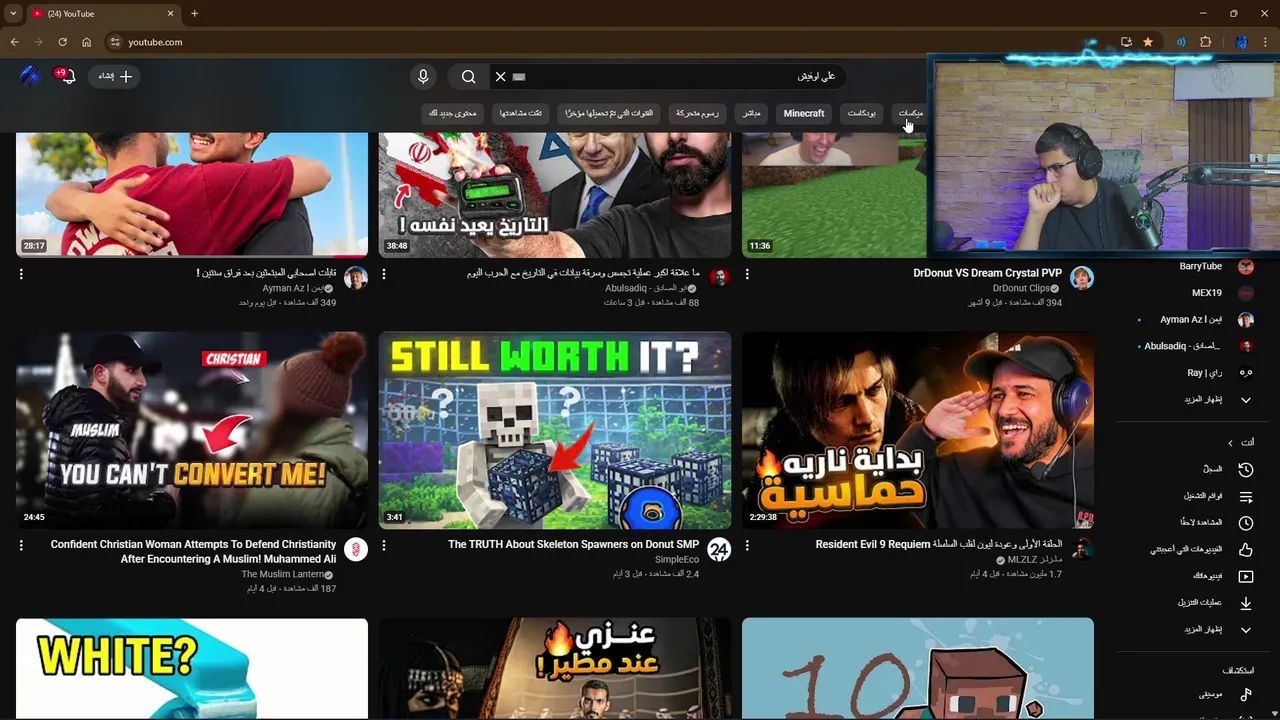Screen dimensions: 1280x720
Task: Open more options for Ayman Az video
Action: coord(21,274)
